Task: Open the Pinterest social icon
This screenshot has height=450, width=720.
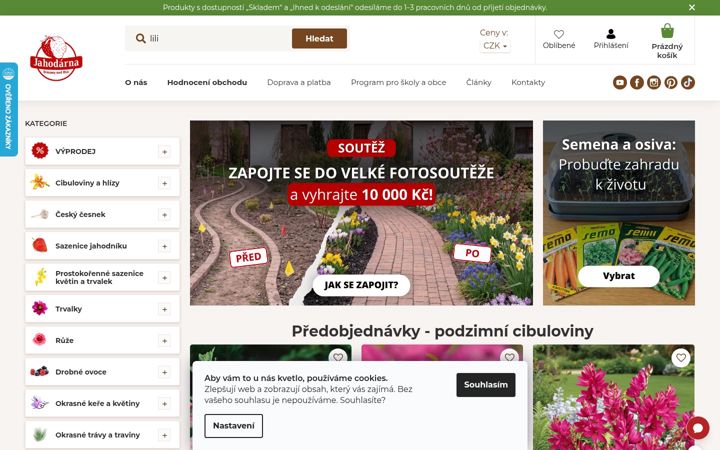Action: 671,83
